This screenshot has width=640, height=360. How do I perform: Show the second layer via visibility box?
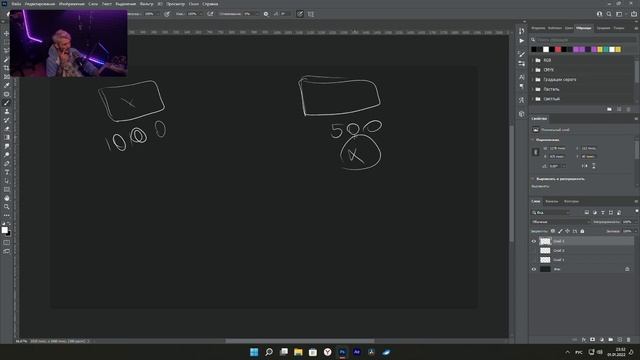click(x=534, y=251)
